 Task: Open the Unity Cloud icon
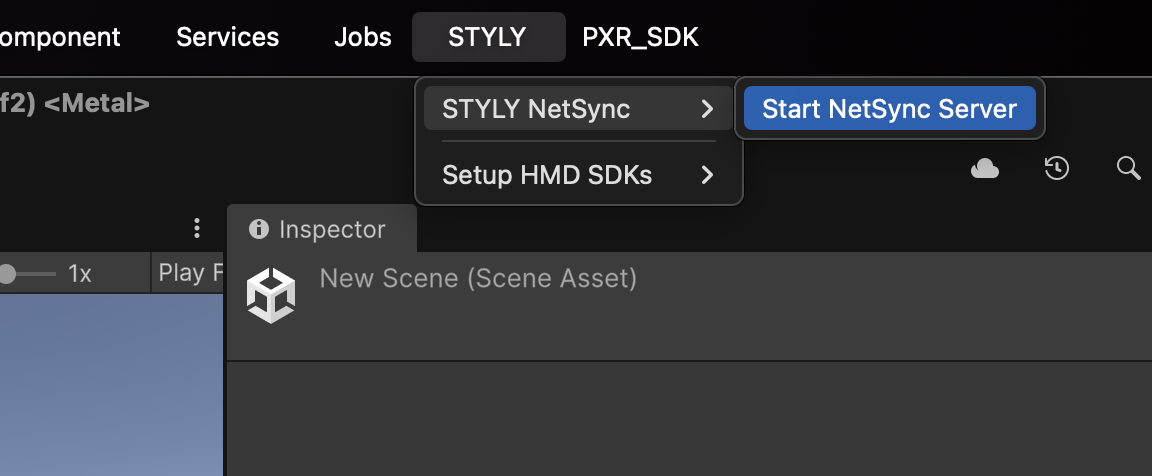[x=985, y=169]
